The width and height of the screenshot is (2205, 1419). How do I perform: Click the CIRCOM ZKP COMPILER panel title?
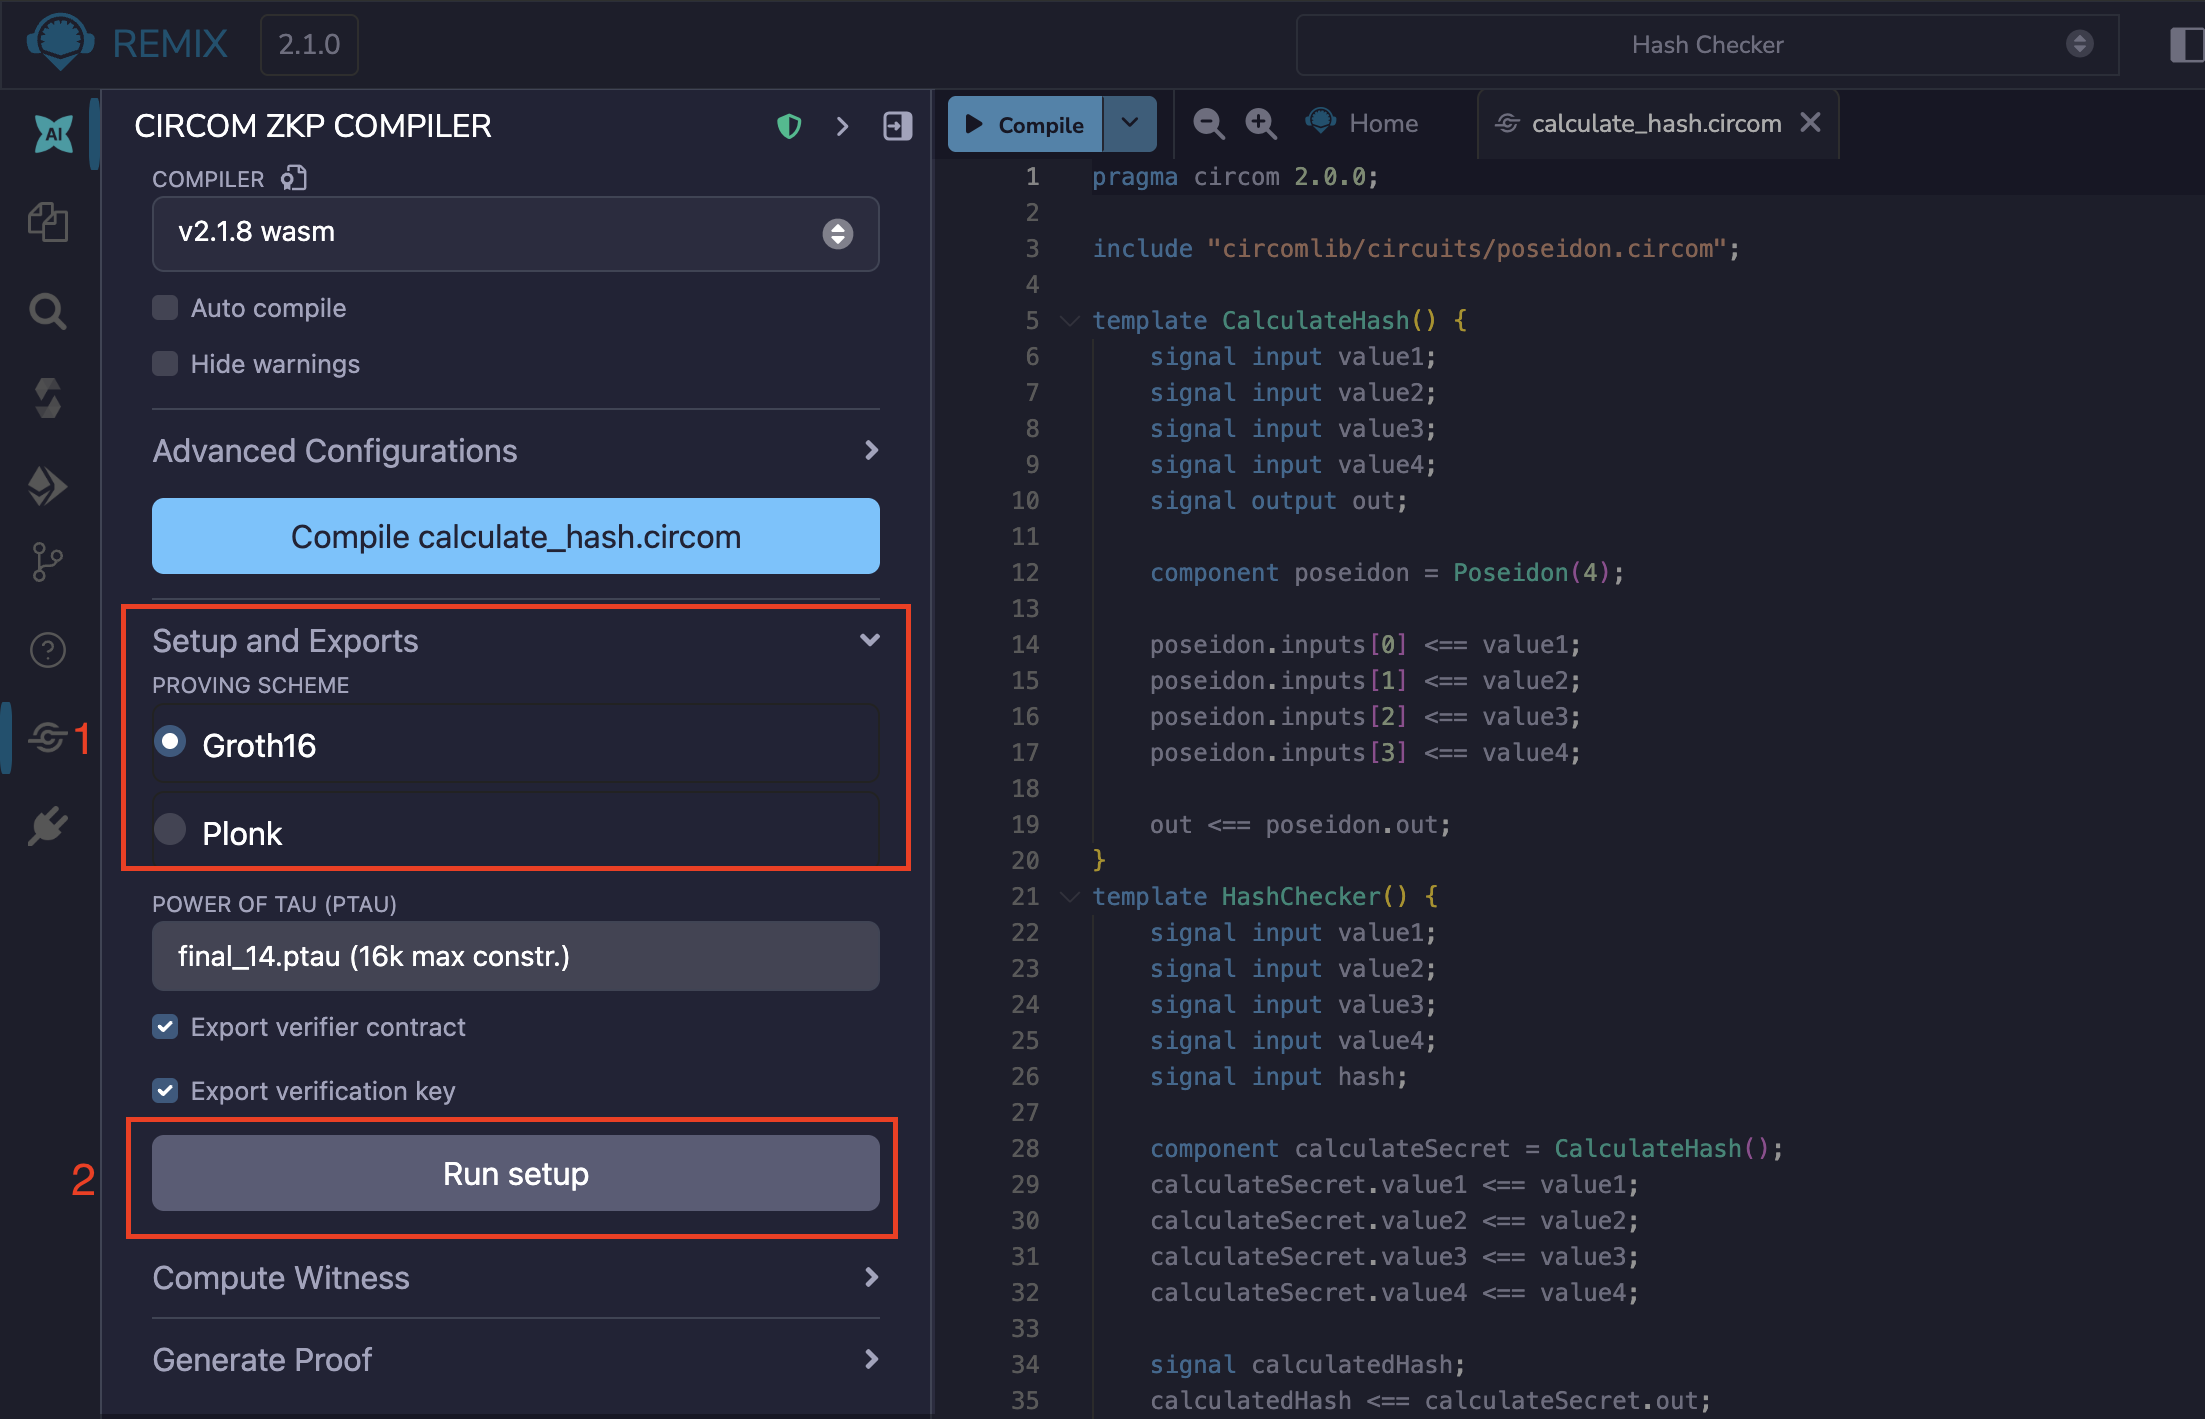pos(313,126)
